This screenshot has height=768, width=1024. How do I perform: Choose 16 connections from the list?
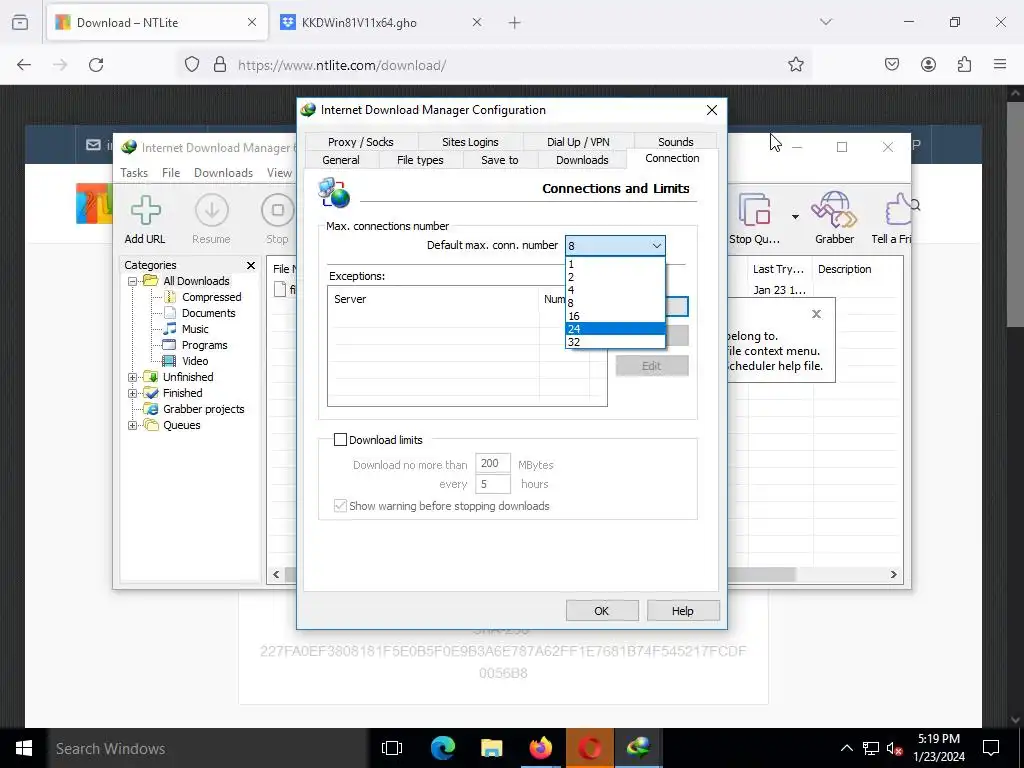tap(615, 316)
